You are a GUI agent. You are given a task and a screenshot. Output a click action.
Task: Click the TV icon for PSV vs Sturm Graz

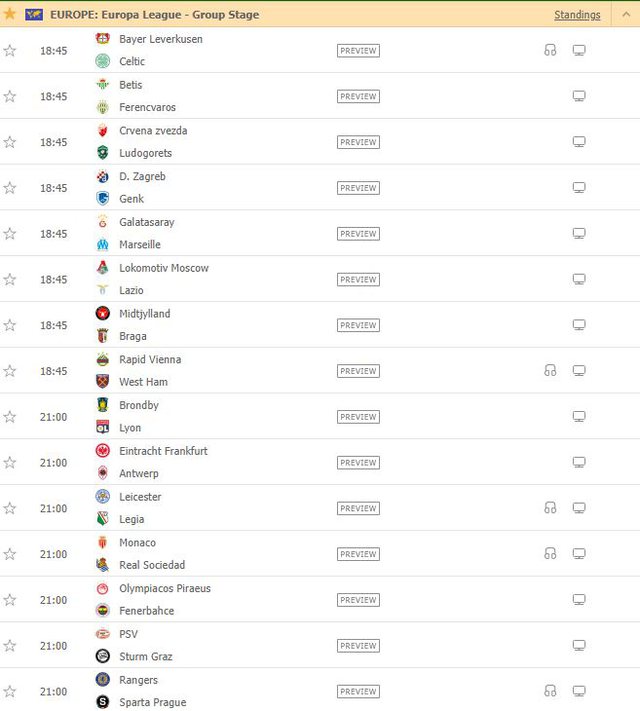coord(578,646)
